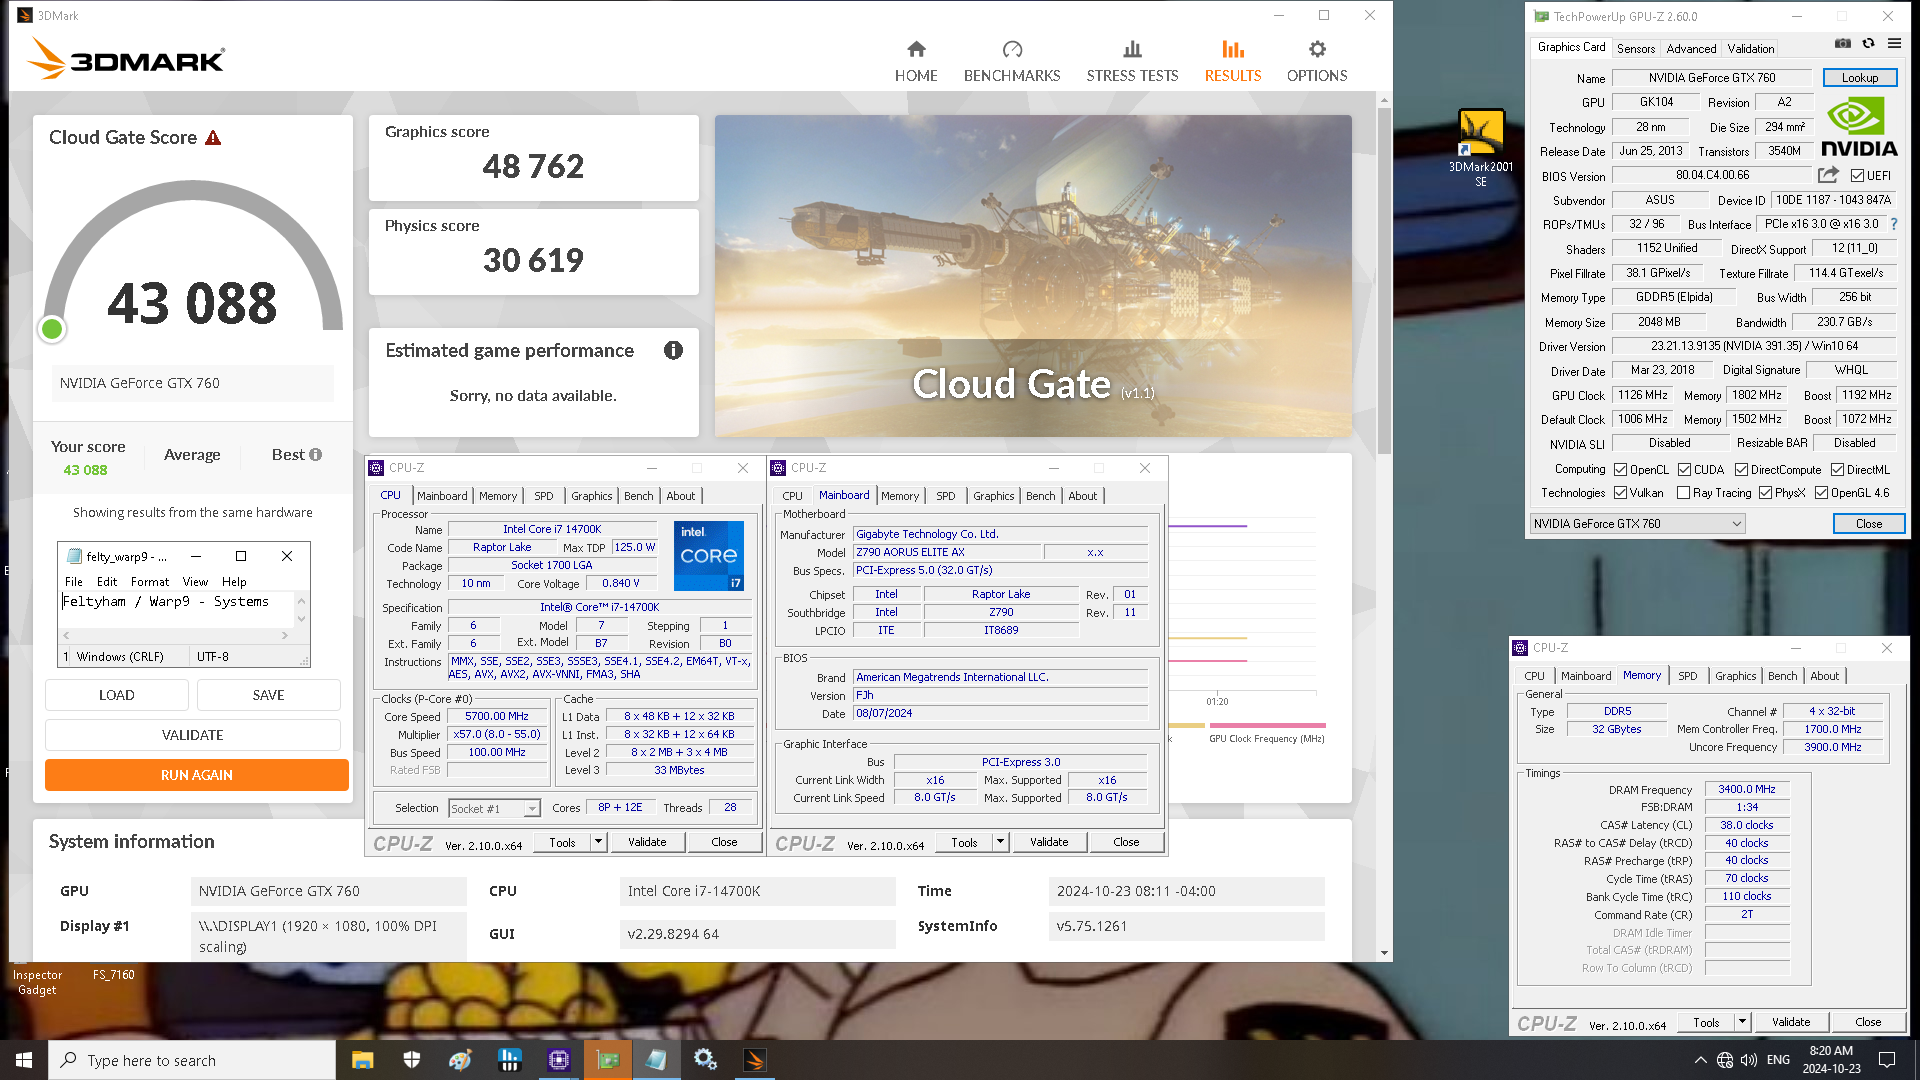Click the 3DMark vertical scrollbar thumb
The width and height of the screenshot is (1920, 1080).
click(x=1384, y=280)
